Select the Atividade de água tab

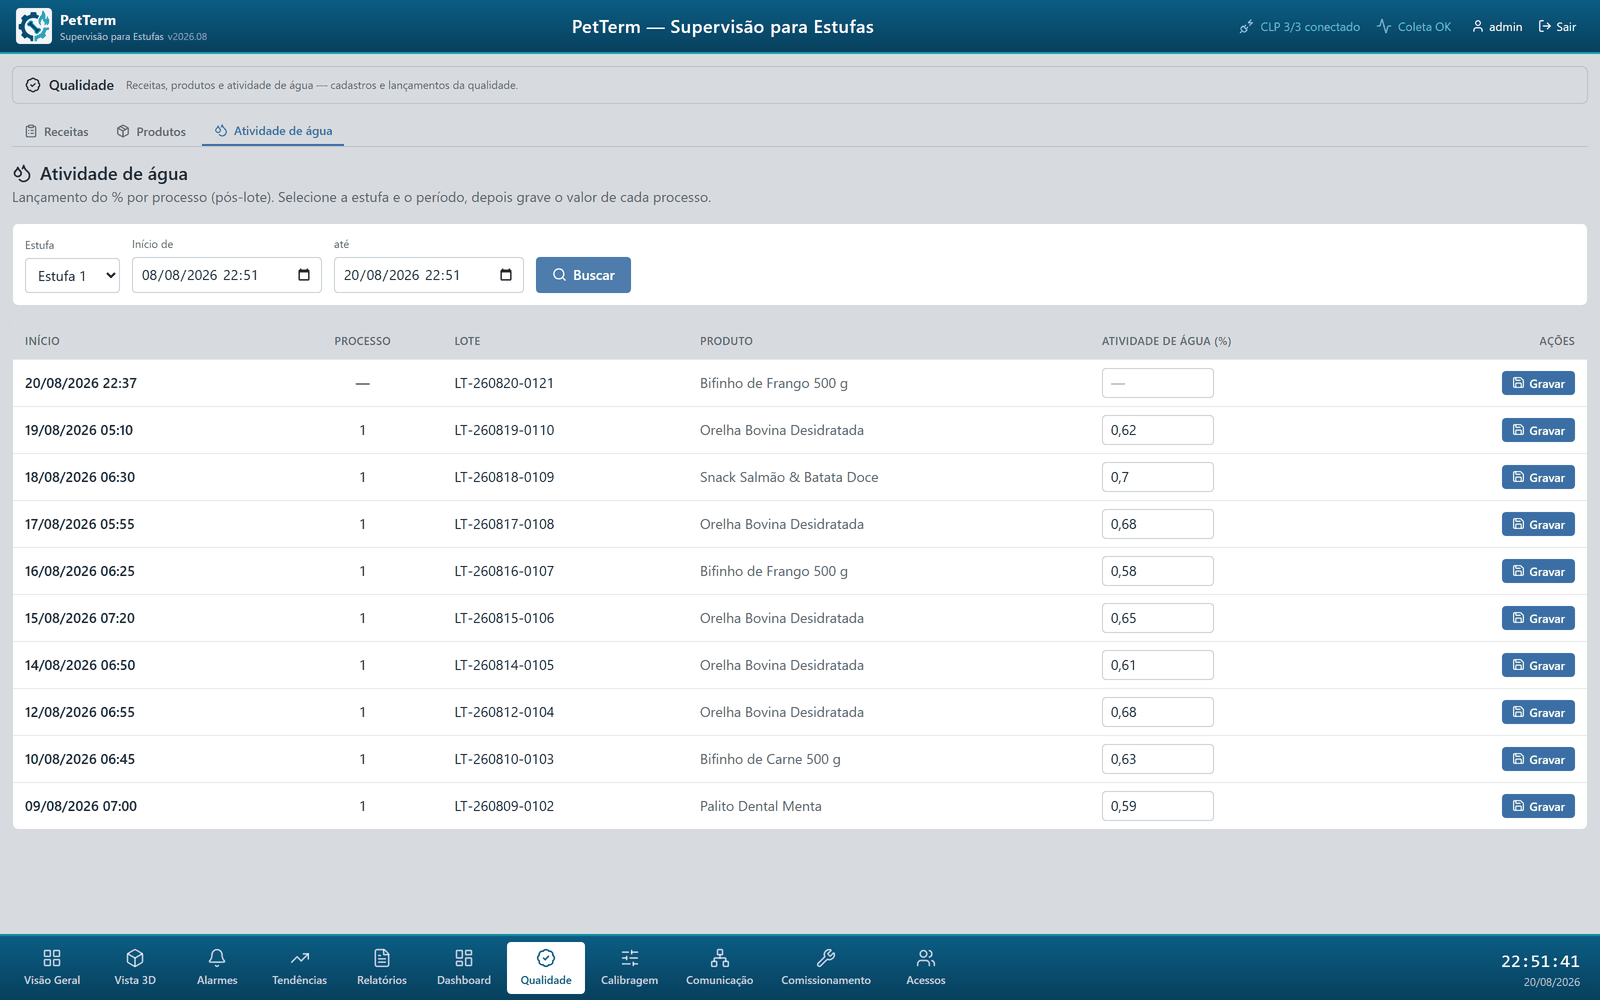click(x=273, y=131)
